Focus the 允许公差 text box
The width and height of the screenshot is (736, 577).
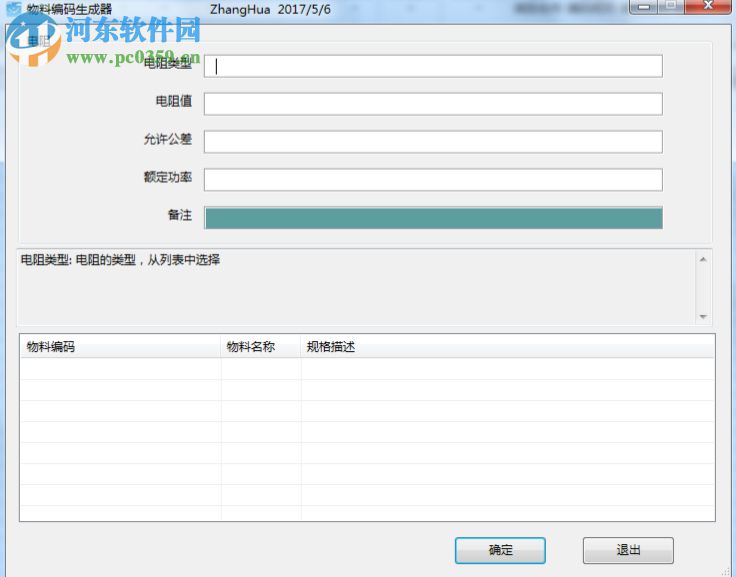click(433, 142)
